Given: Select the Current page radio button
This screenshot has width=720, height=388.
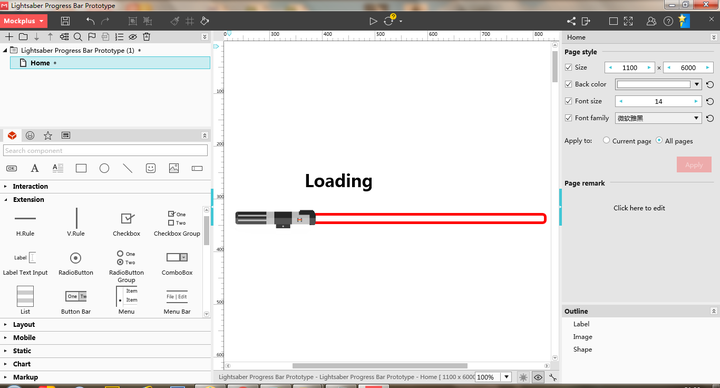Looking at the screenshot, I should coord(606,141).
